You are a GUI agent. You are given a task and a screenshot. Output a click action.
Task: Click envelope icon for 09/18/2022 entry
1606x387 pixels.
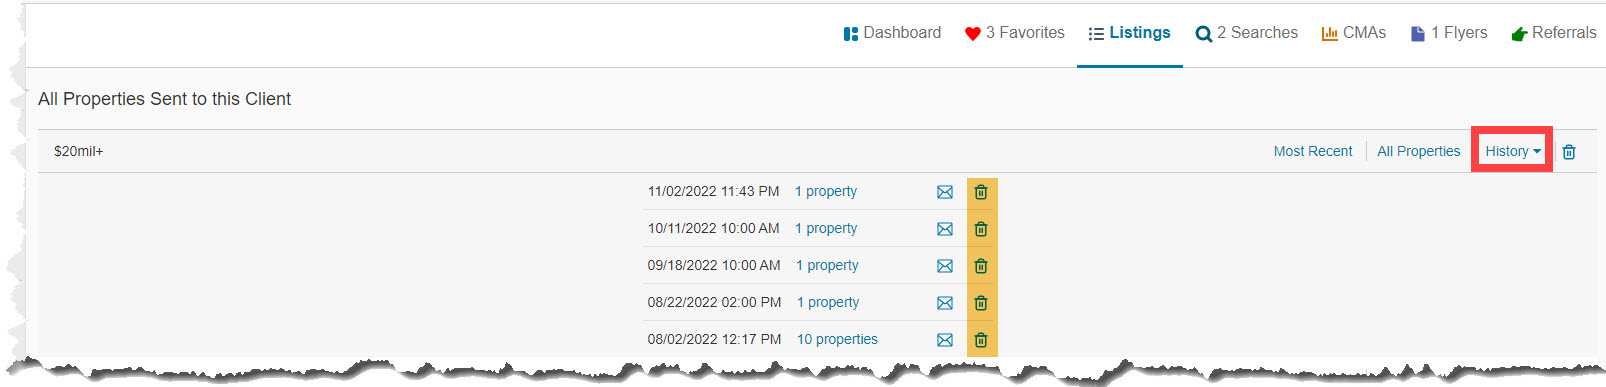tap(945, 266)
